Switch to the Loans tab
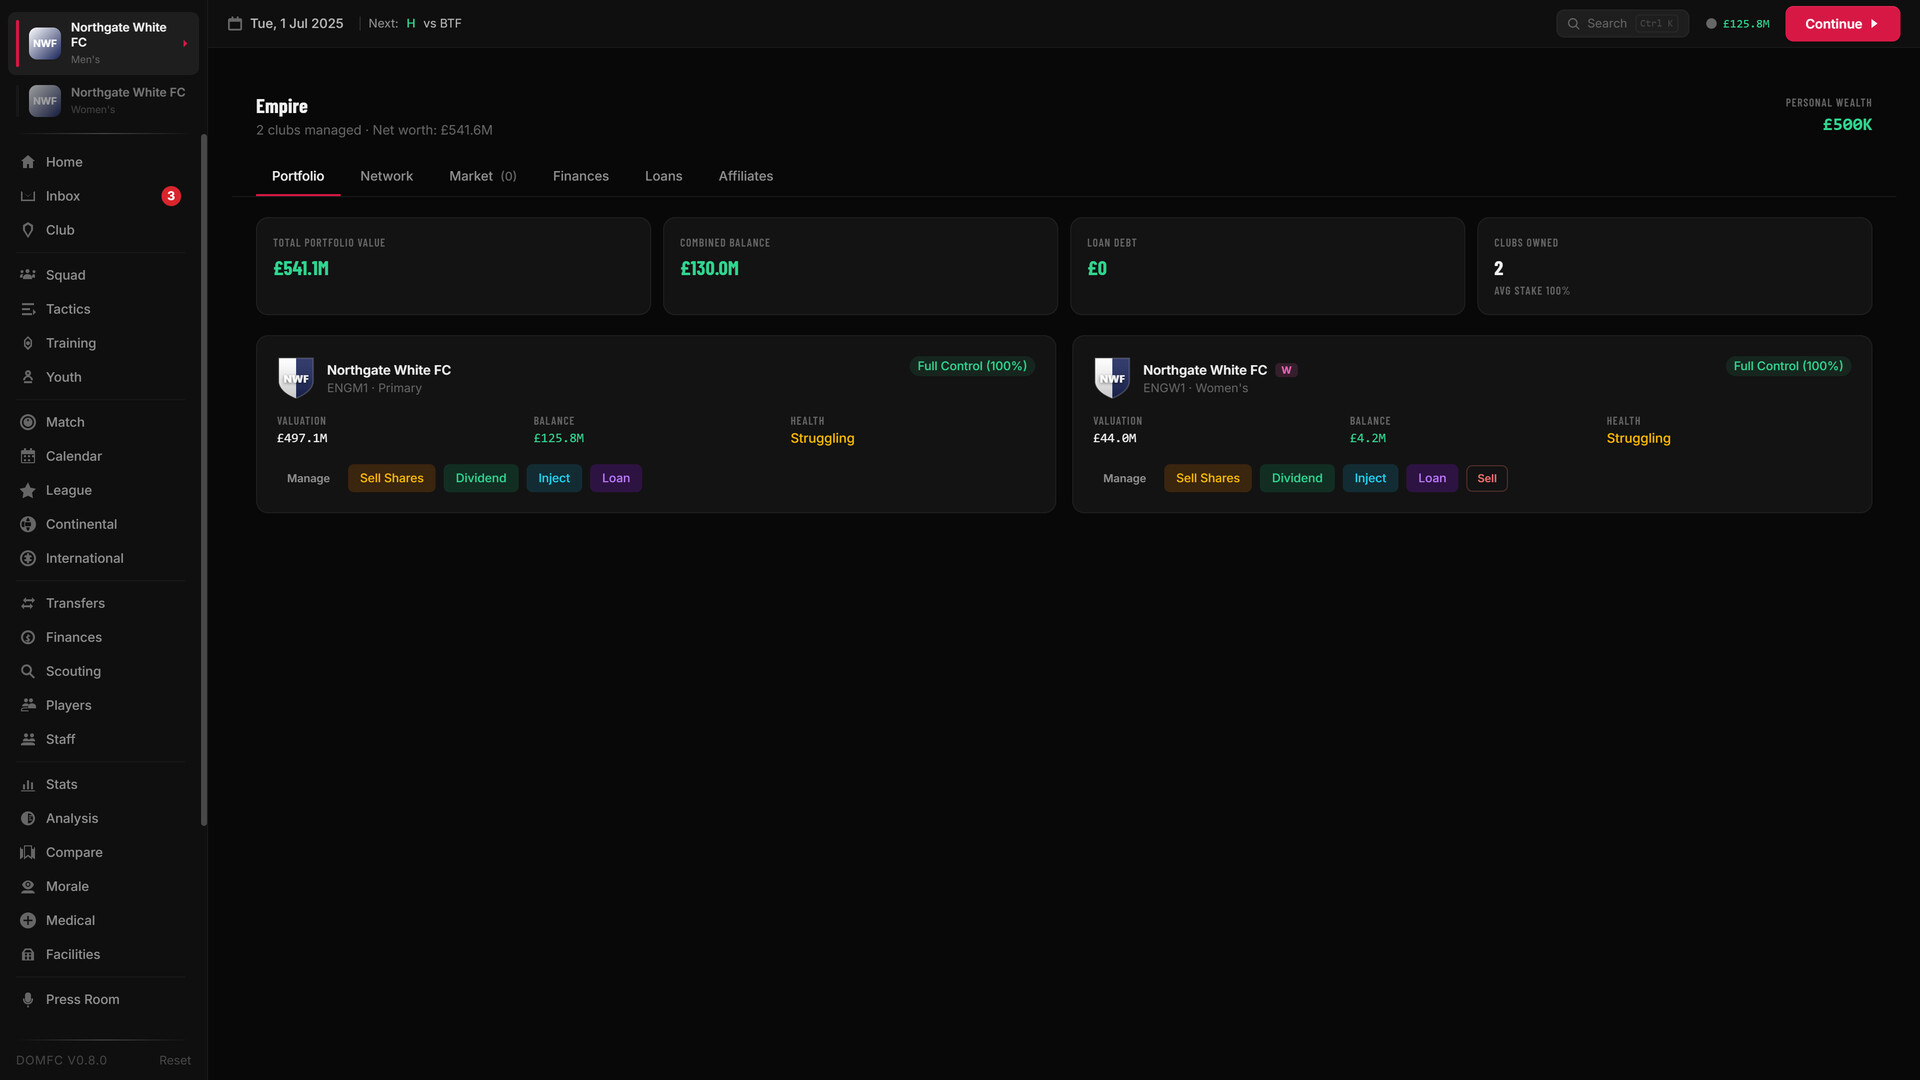Viewport: 1920px width, 1080px height. coord(663,176)
